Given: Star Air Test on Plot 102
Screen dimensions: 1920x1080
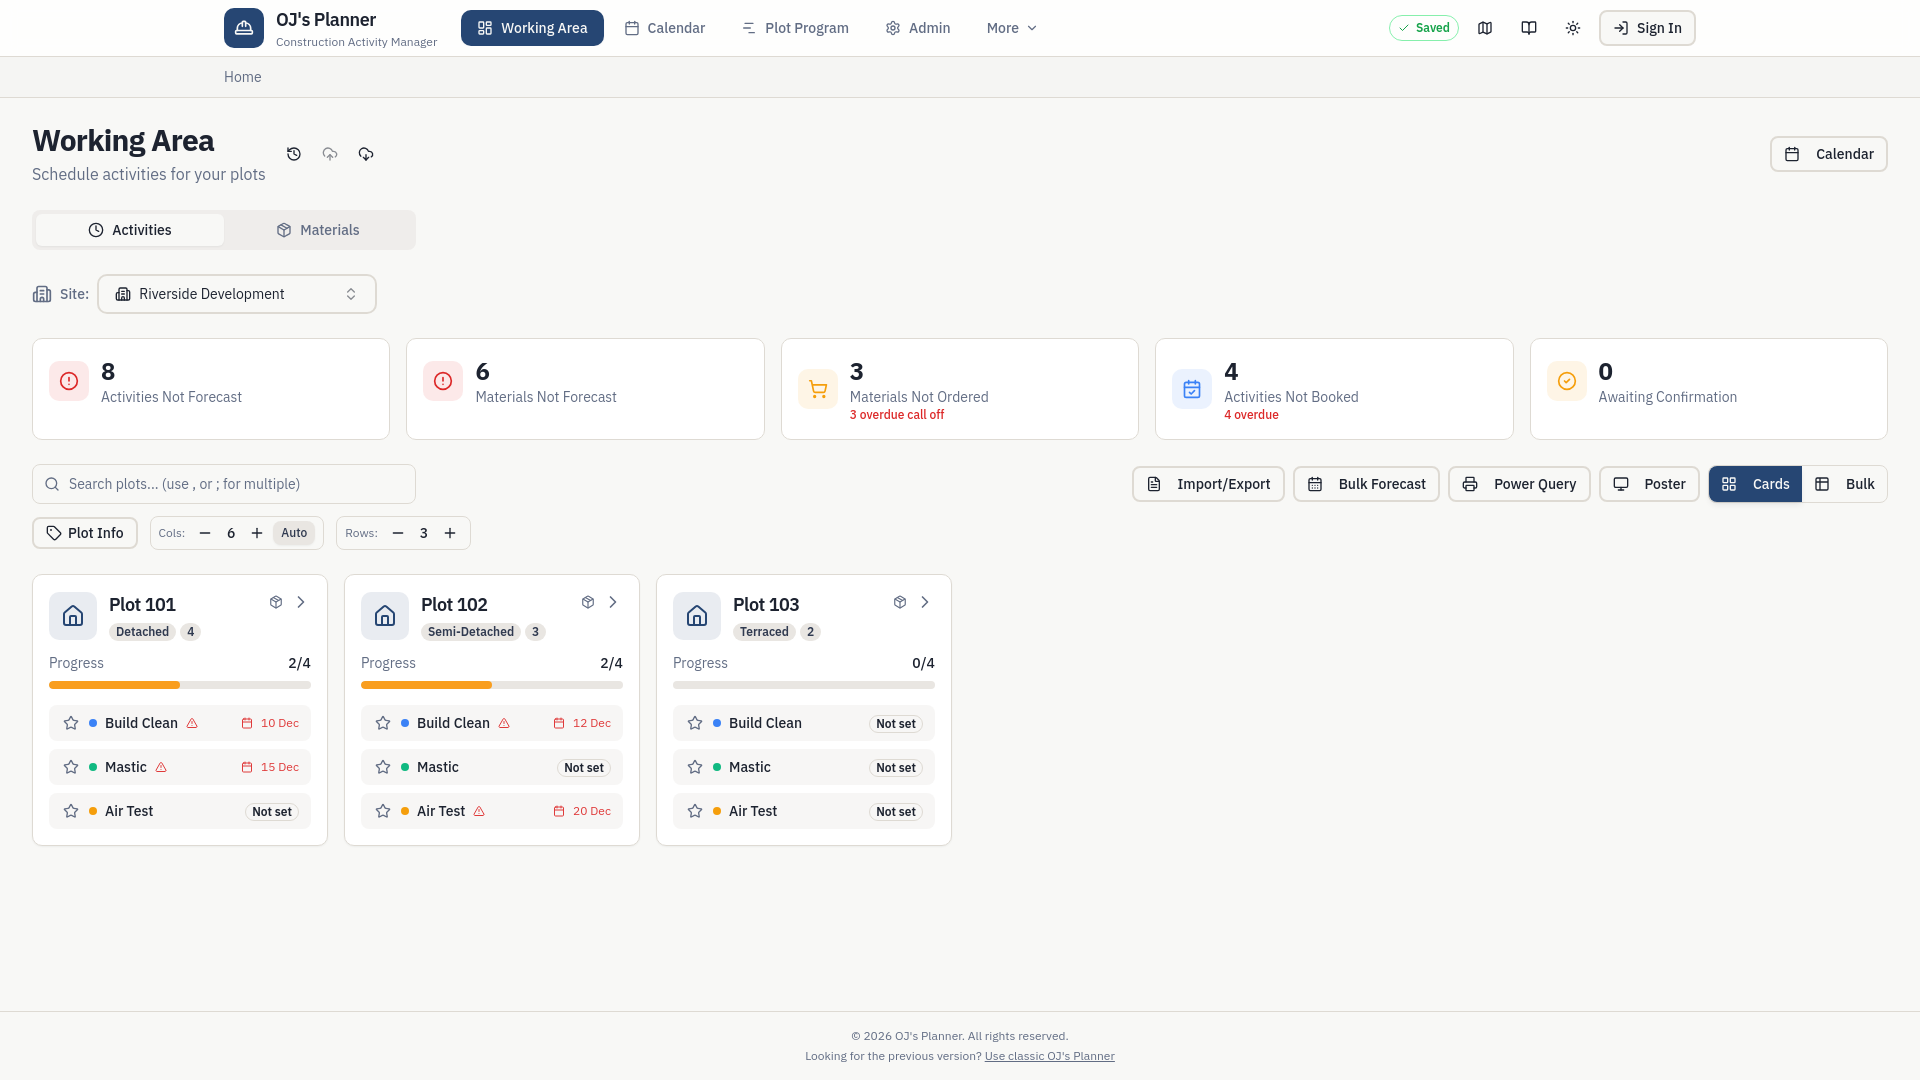Looking at the screenshot, I should (383, 811).
